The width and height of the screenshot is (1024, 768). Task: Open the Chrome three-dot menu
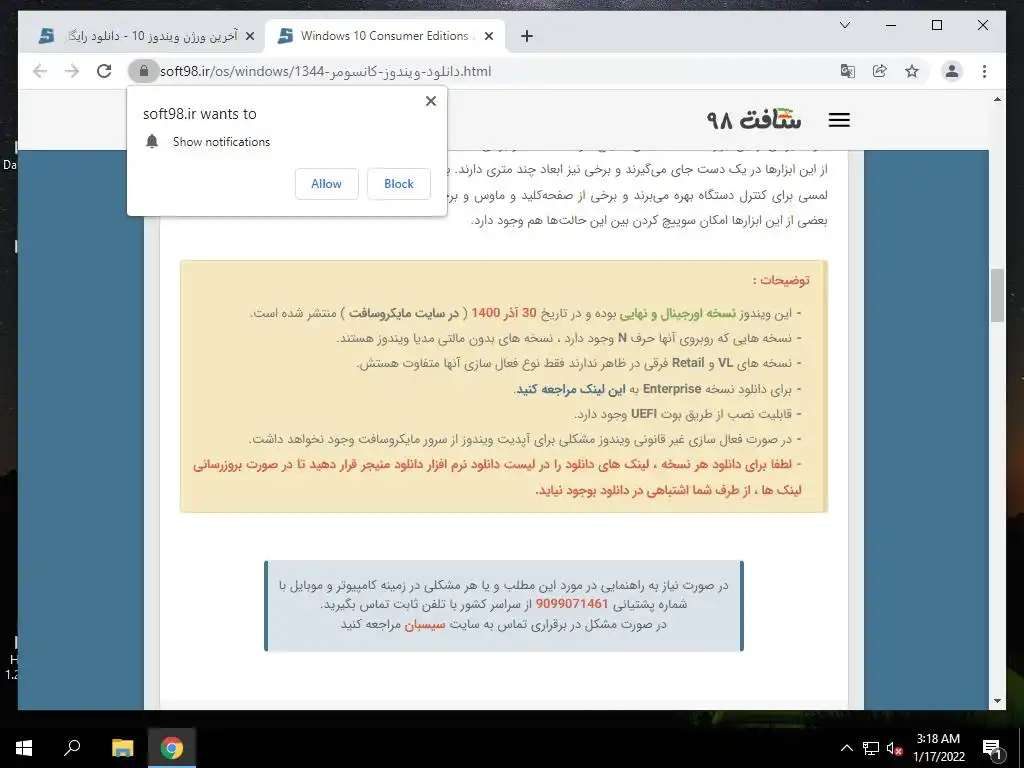pos(984,71)
